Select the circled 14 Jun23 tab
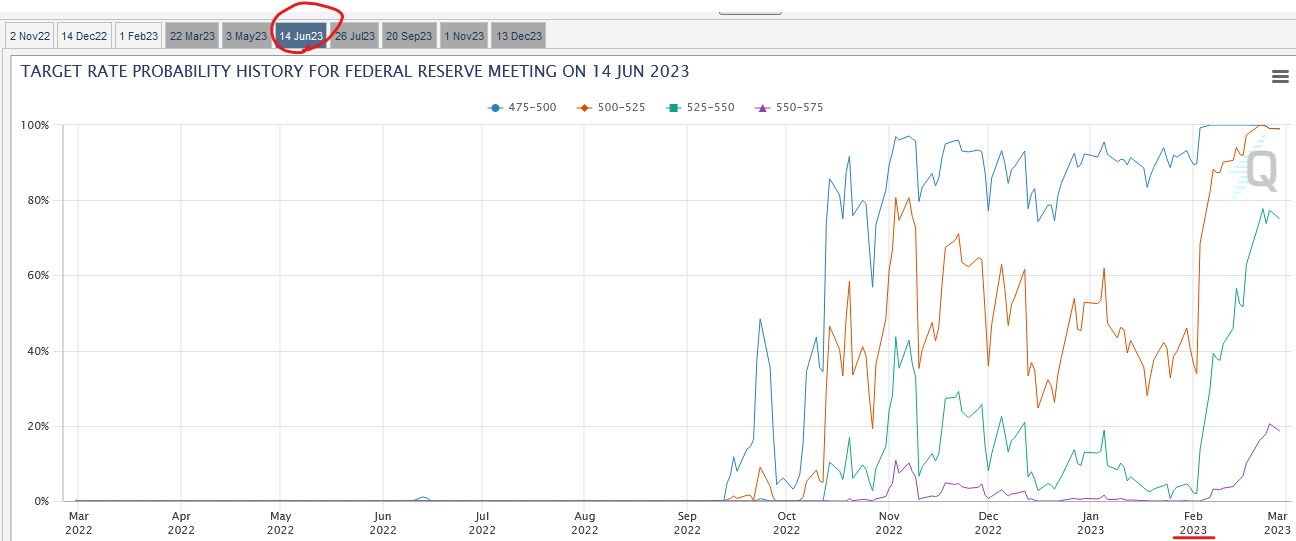The height and width of the screenshot is (541, 1296). click(301, 36)
